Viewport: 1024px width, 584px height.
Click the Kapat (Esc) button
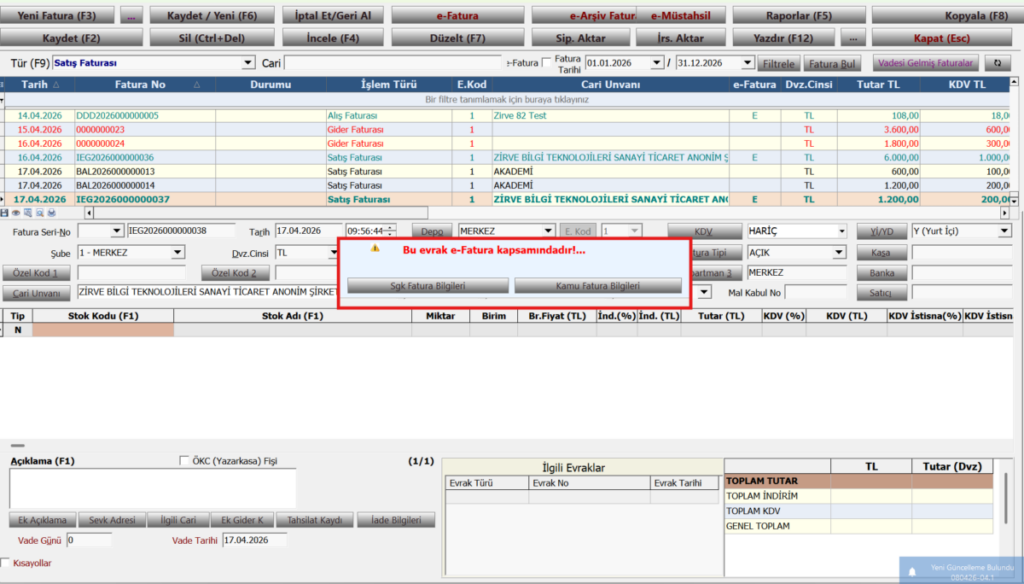point(941,38)
